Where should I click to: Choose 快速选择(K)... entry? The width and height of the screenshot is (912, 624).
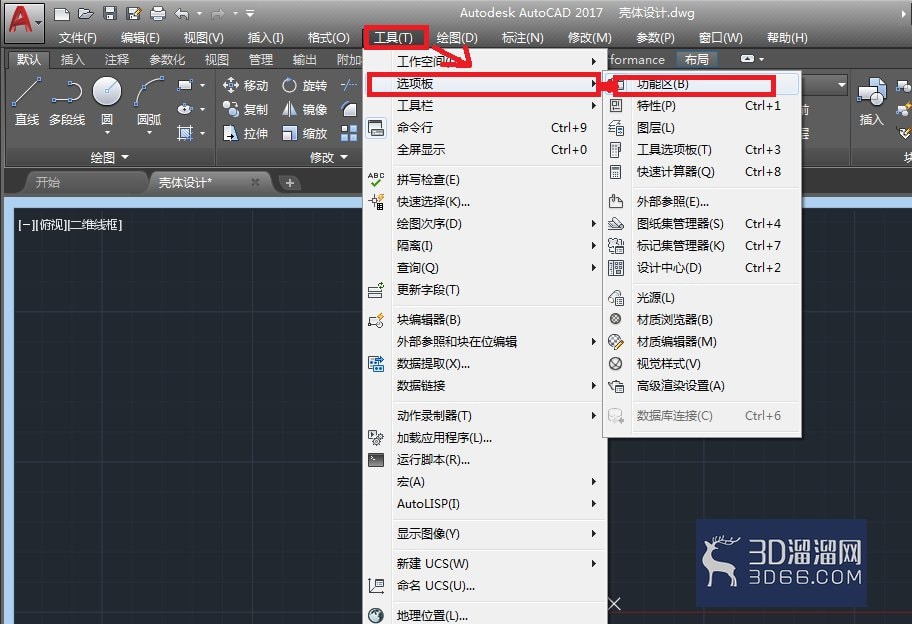pos(484,202)
